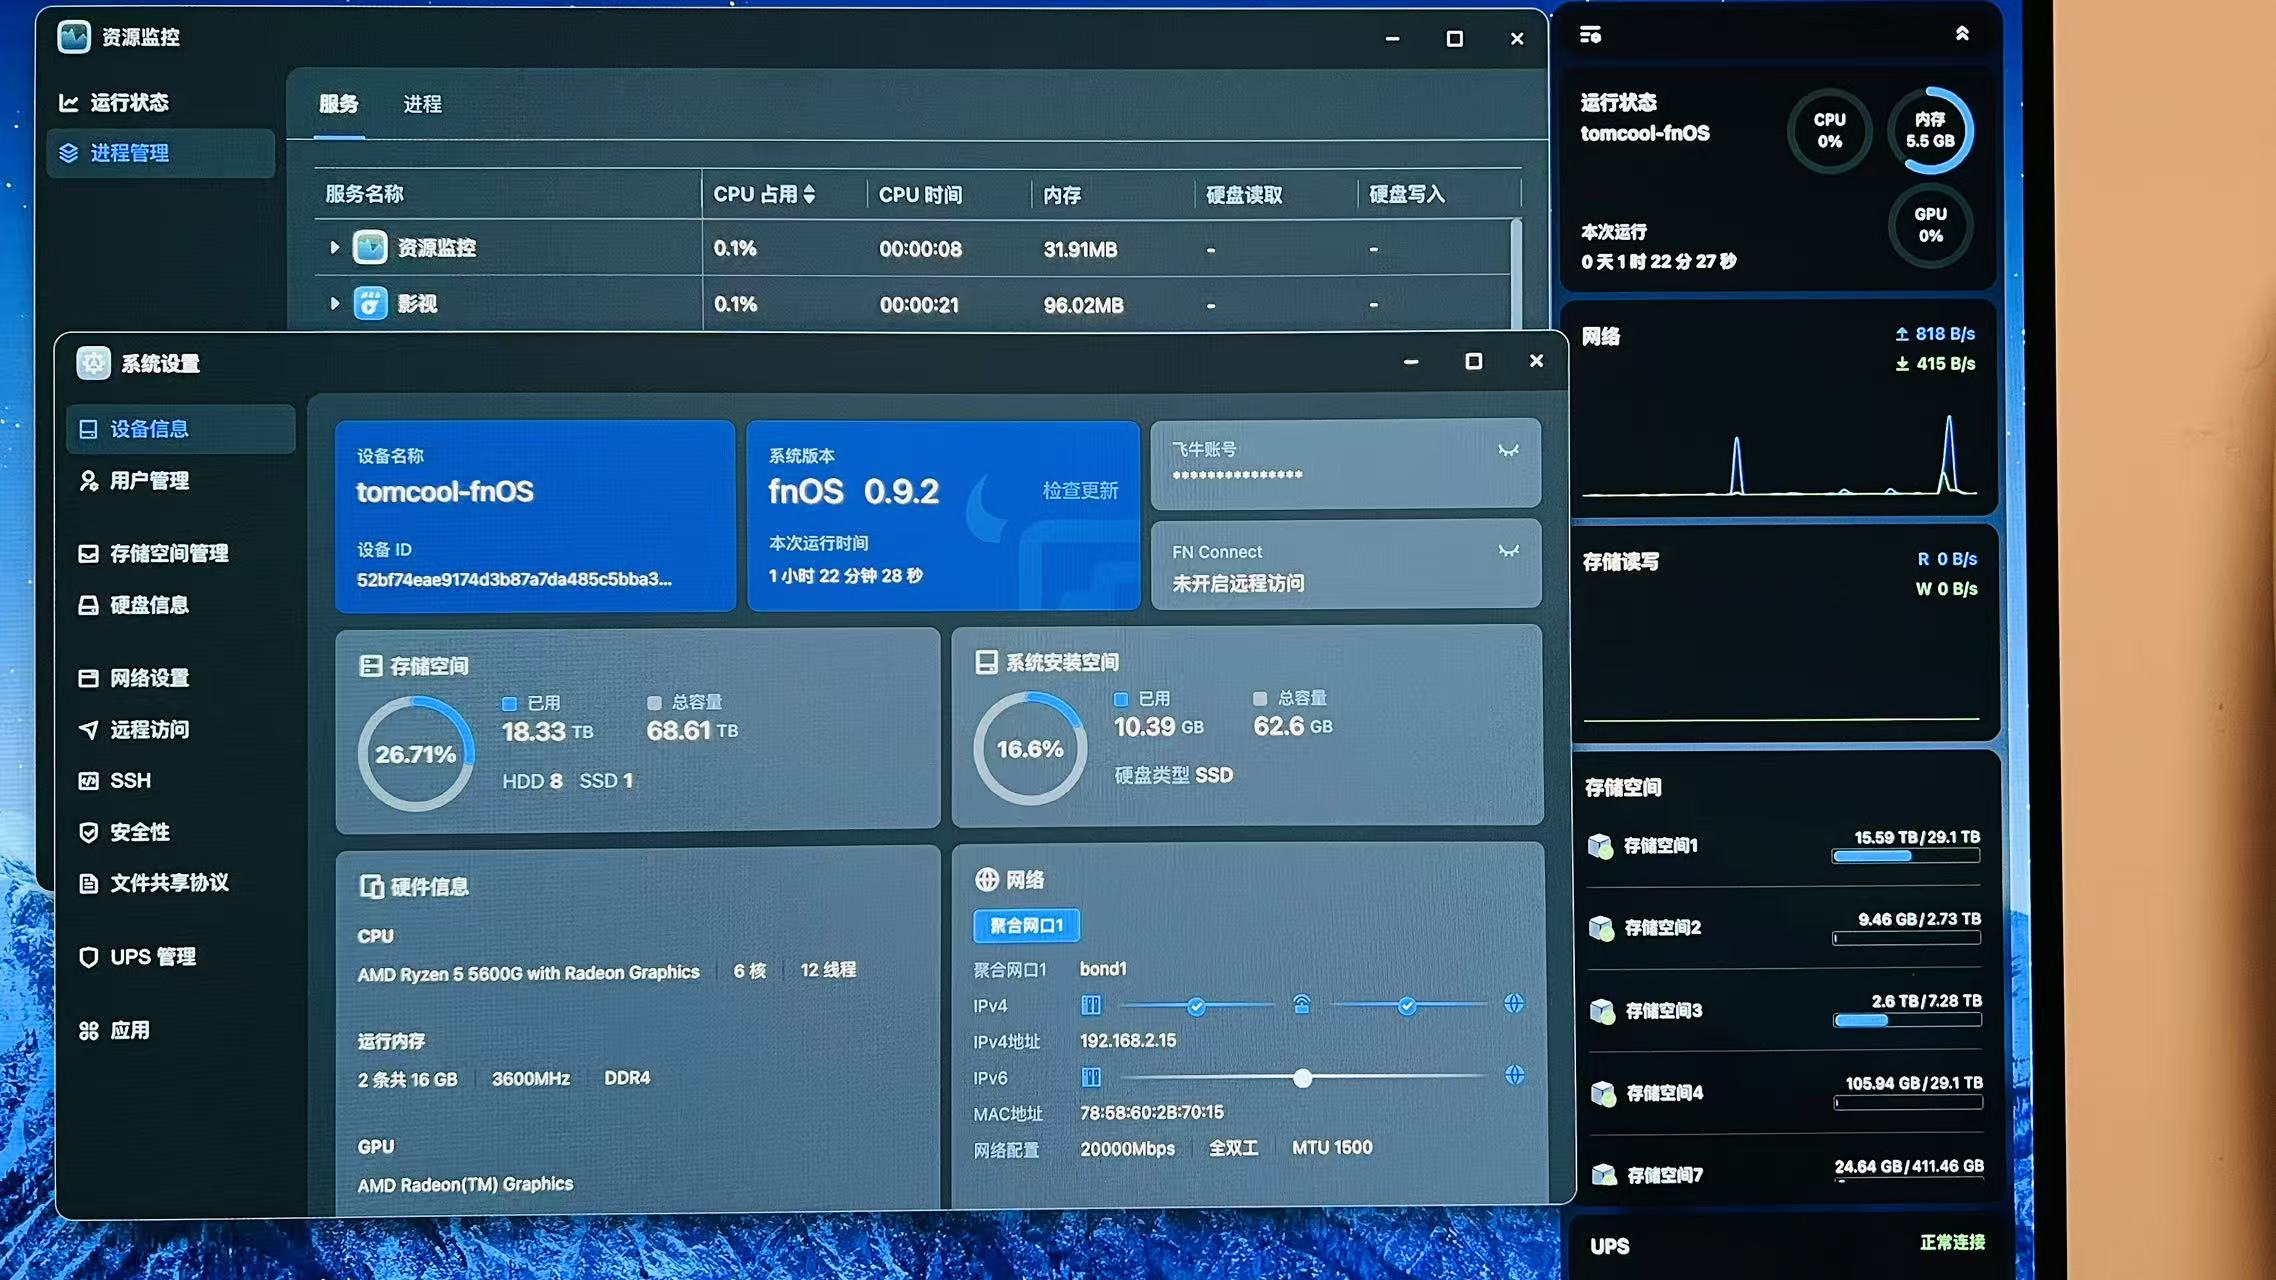Click the 设备 ID value
This screenshot has width=2276, height=1280.
click(x=514, y=579)
